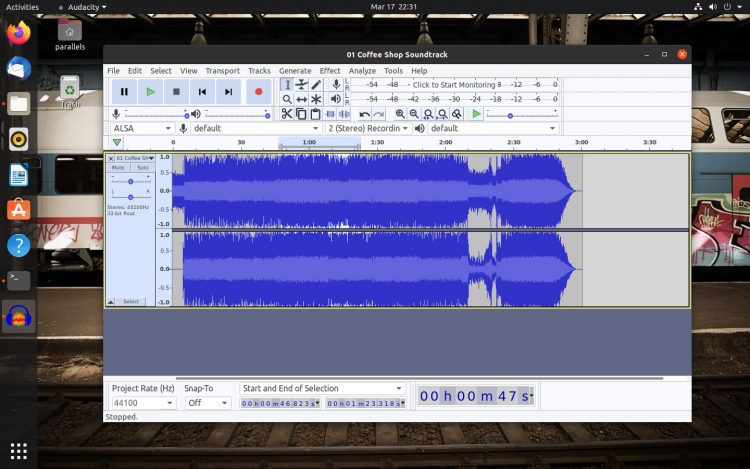
Task: Select the Draw (pencil) tool
Action: tap(316, 85)
